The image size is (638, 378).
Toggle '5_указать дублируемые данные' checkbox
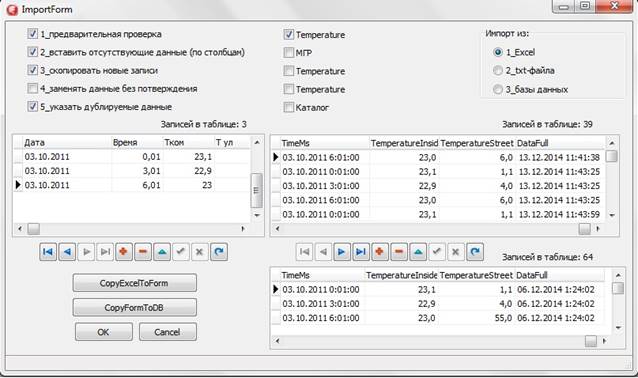[x=33, y=107]
